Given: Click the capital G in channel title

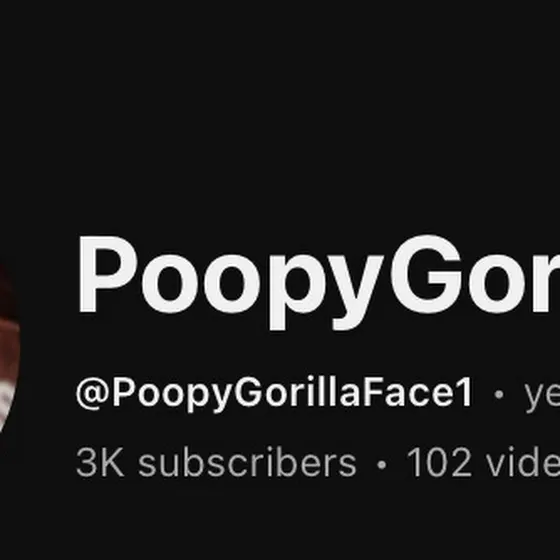Looking at the screenshot, I should click(x=427, y=274).
